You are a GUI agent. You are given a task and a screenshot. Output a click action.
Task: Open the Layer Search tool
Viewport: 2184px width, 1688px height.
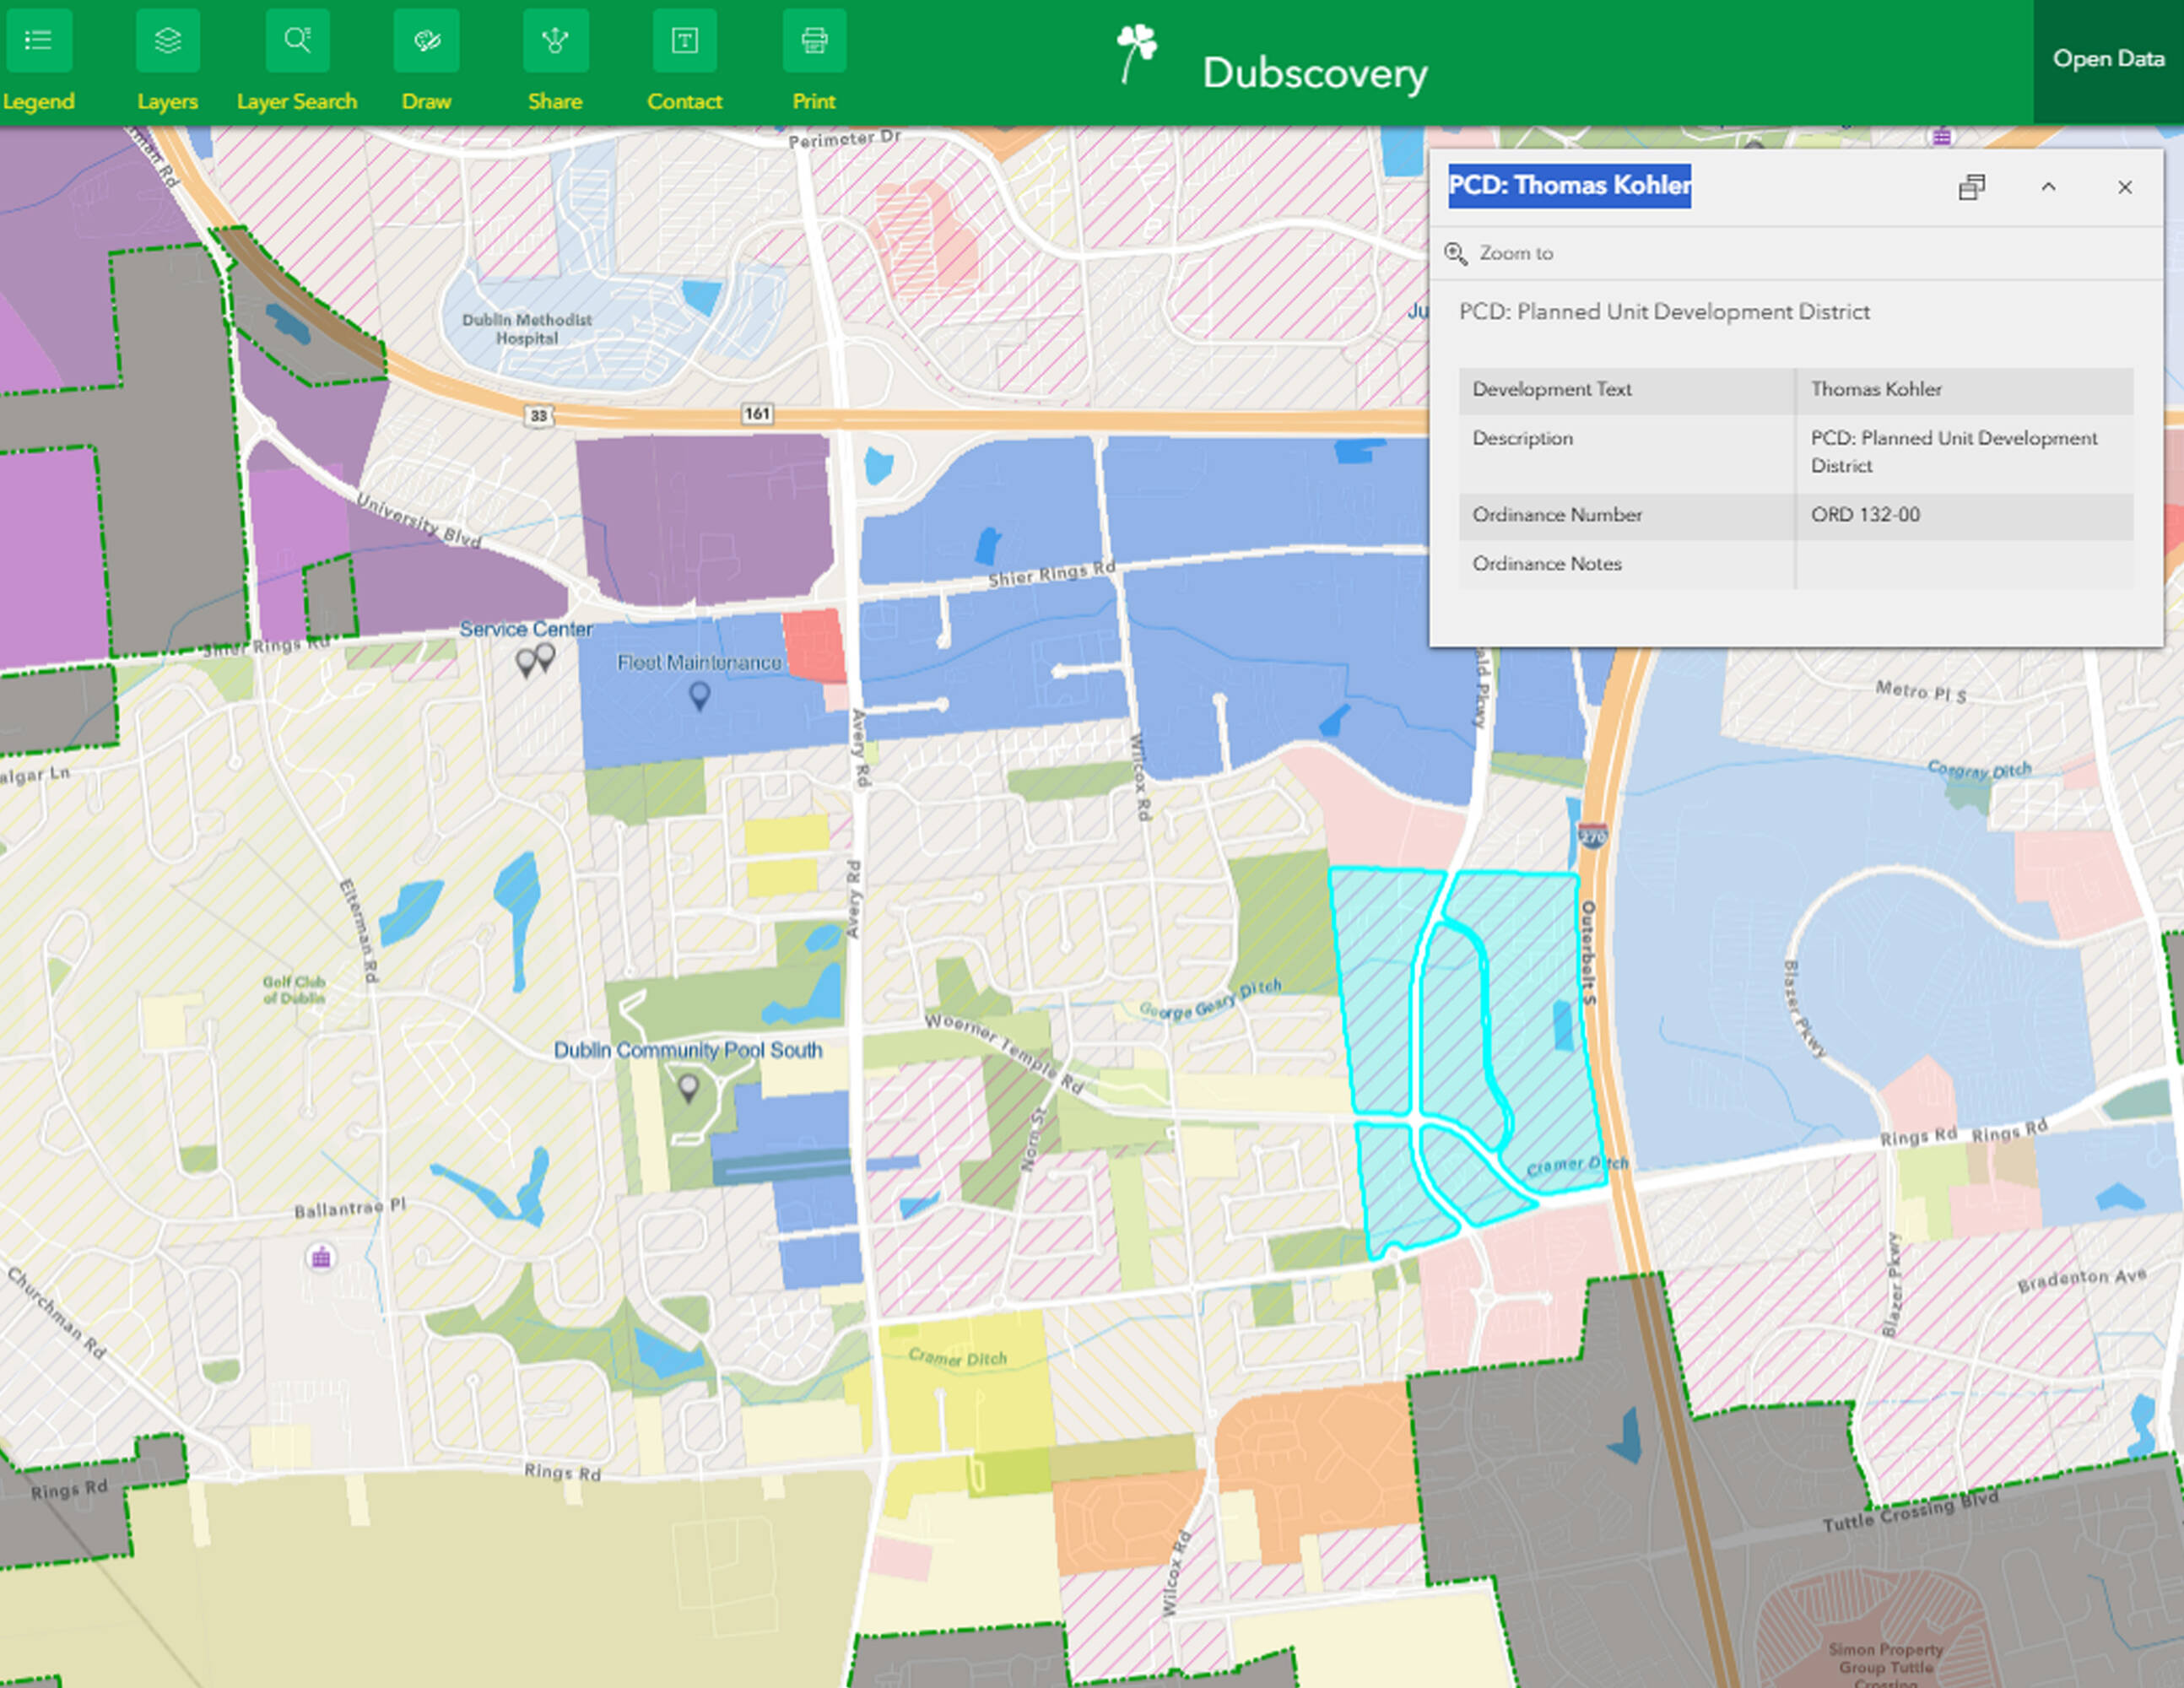(297, 41)
